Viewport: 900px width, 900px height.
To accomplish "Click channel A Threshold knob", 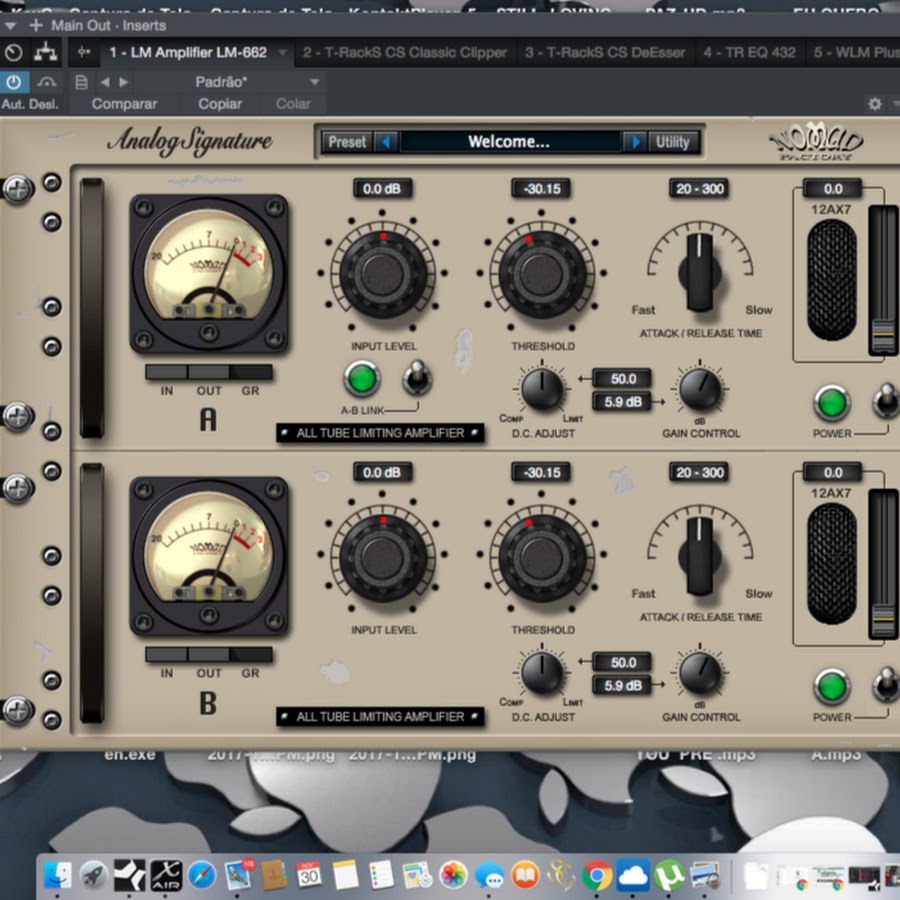I will (x=542, y=274).
